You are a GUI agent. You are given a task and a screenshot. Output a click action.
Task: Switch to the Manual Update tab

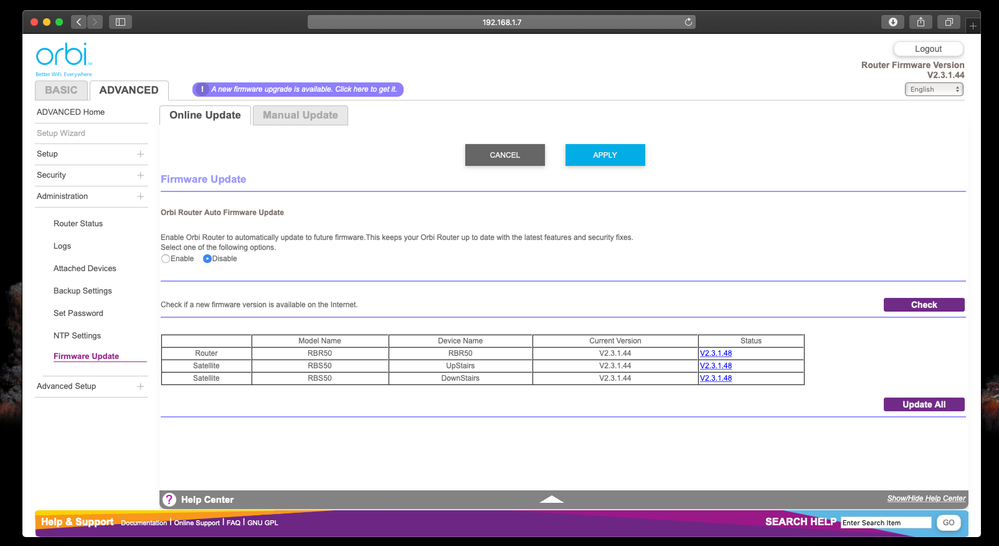click(300, 115)
